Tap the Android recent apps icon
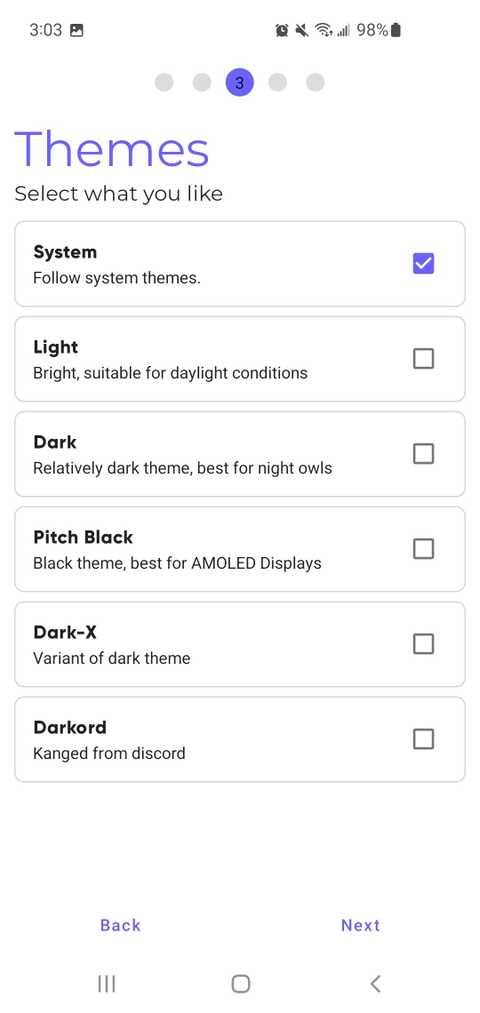 [x=106, y=983]
